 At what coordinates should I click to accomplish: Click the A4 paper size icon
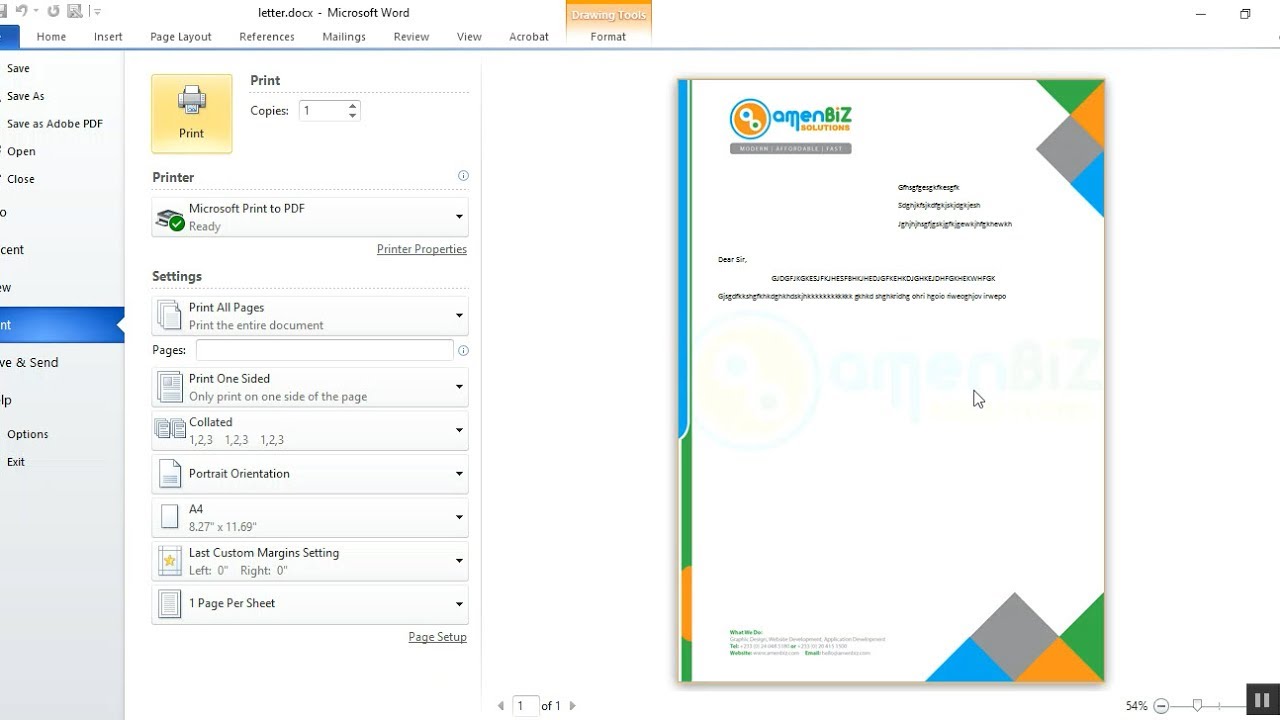tap(168, 516)
